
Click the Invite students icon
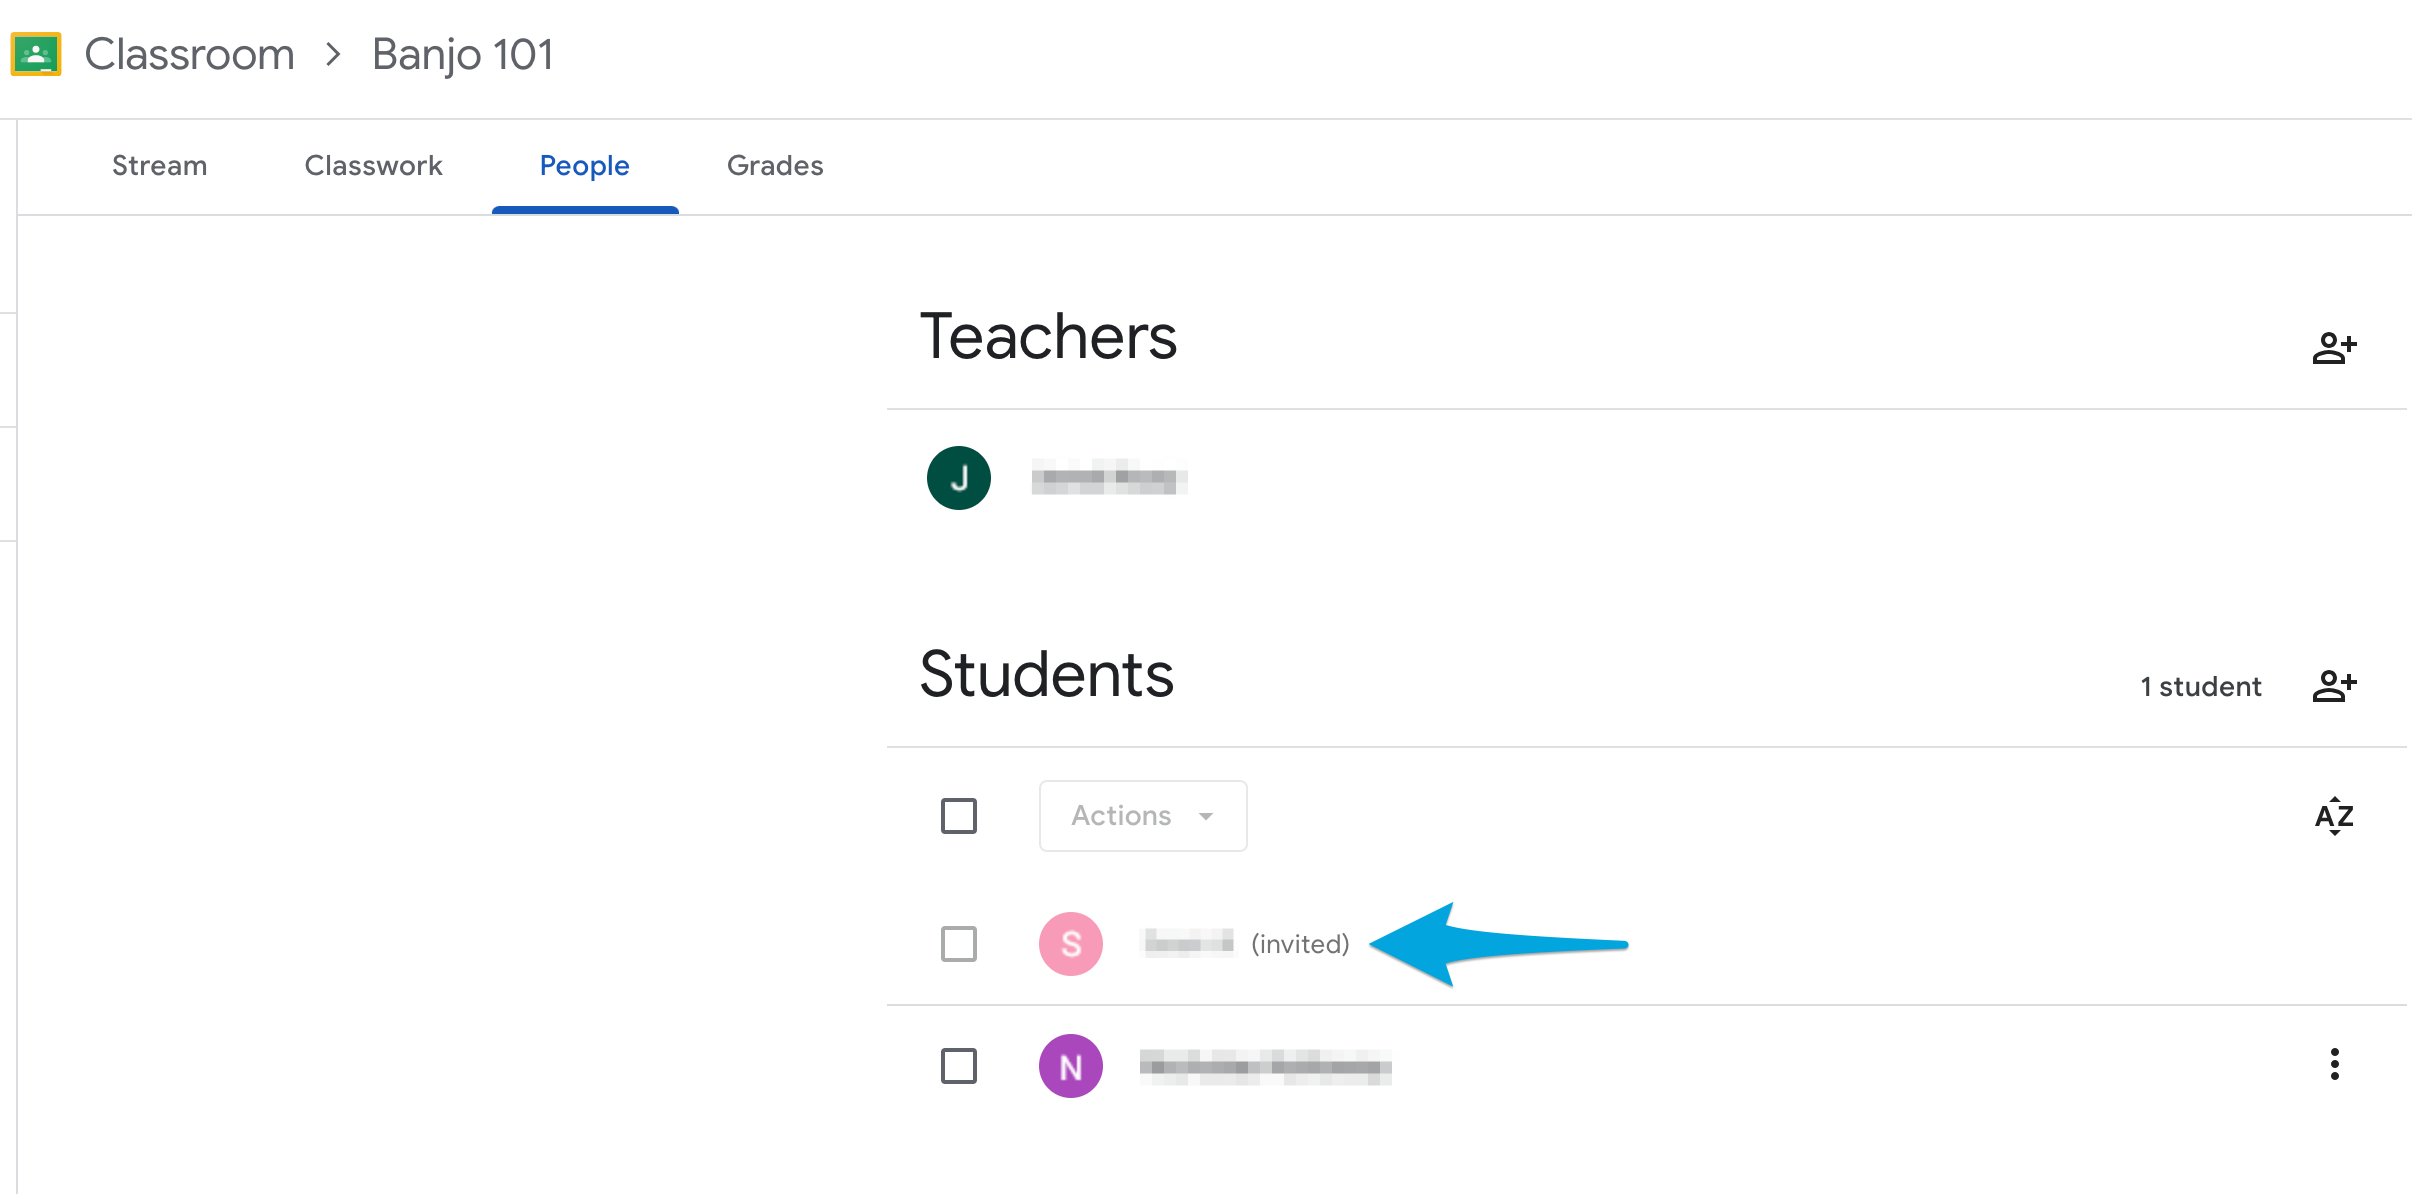2335,685
